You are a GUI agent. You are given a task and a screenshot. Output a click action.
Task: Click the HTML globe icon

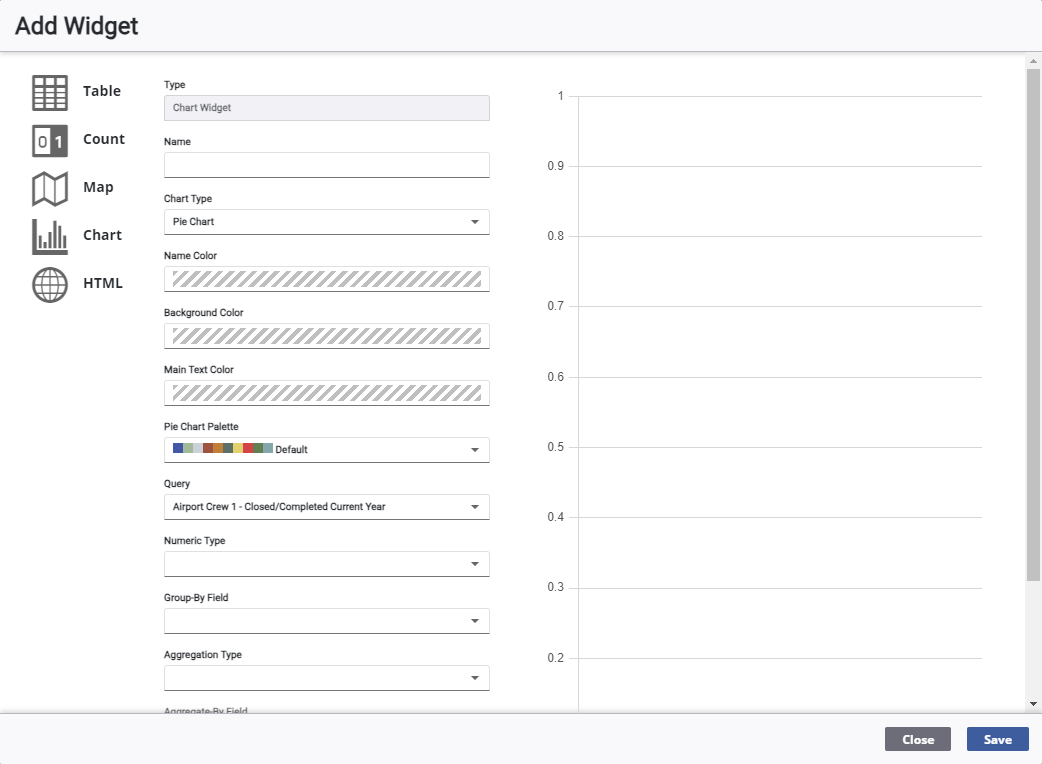point(50,284)
